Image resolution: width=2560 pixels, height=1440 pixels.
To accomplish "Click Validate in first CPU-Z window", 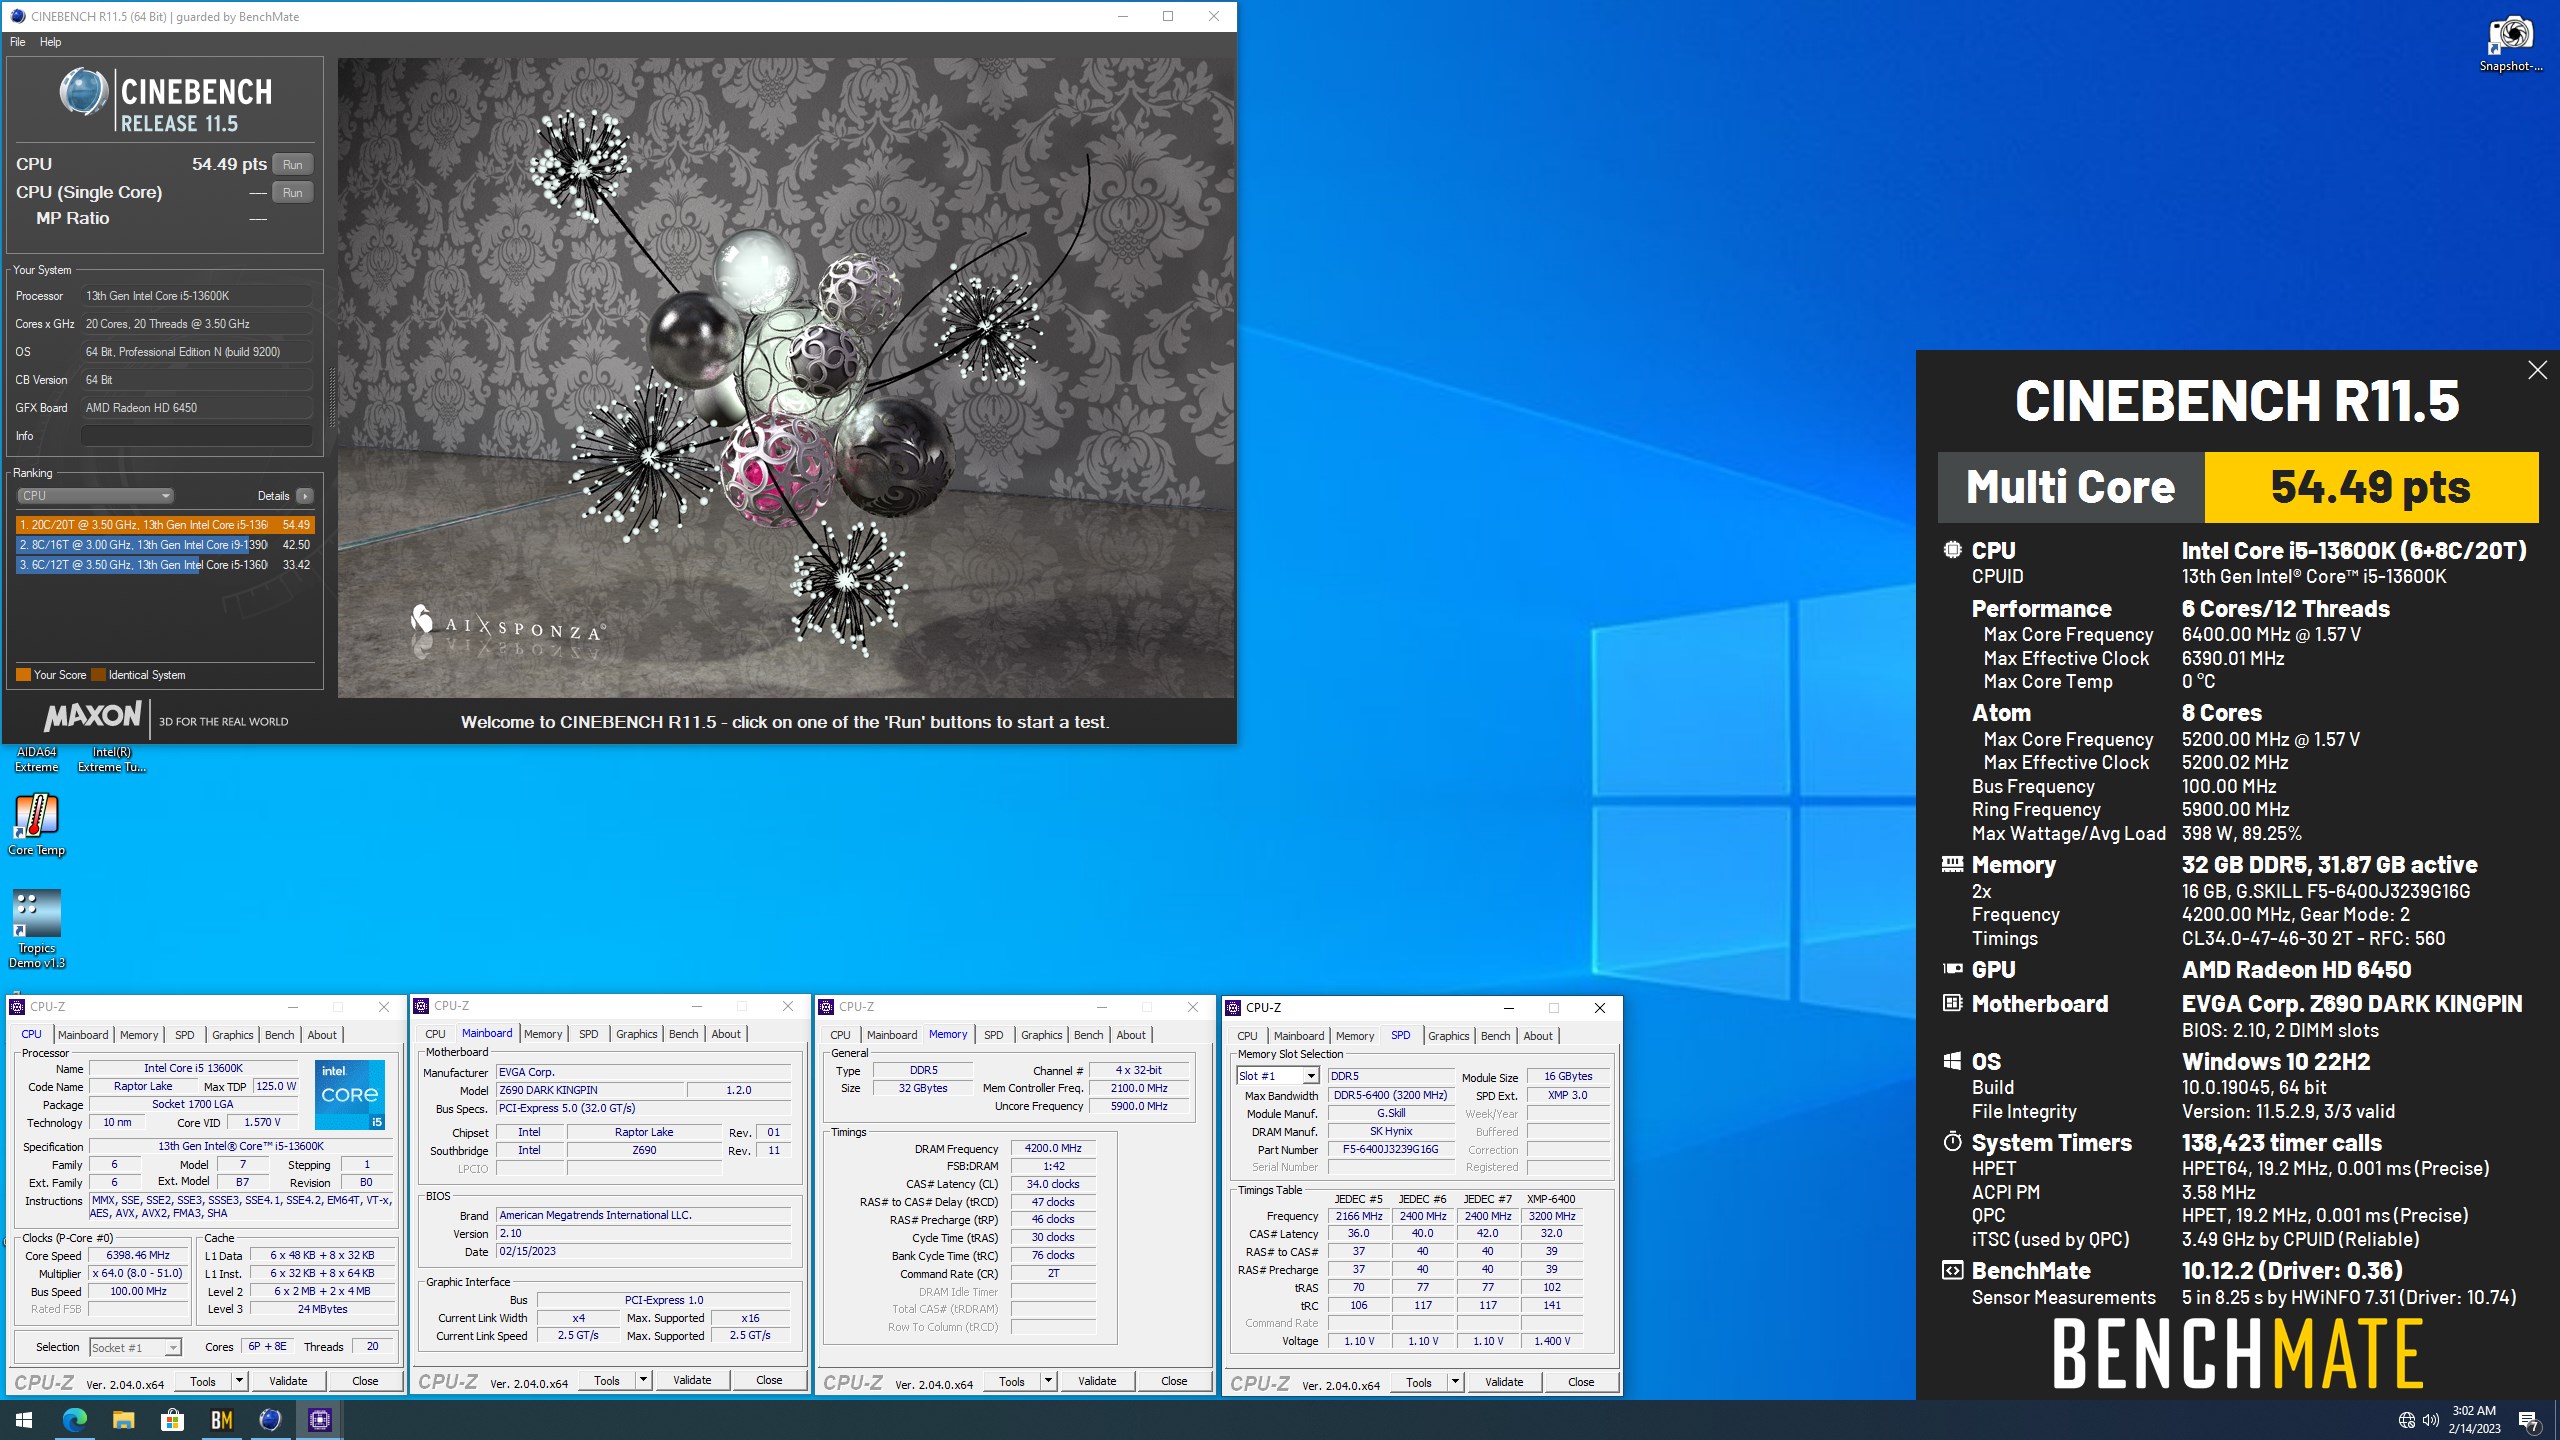I will 288,1381.
